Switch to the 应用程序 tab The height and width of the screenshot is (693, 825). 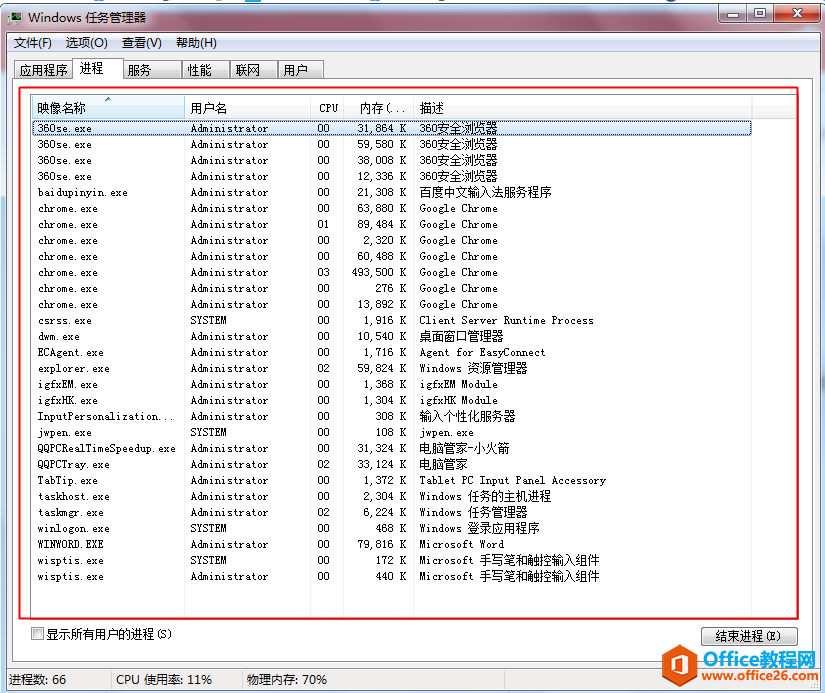pyautogui.click(x=44, y=70)
